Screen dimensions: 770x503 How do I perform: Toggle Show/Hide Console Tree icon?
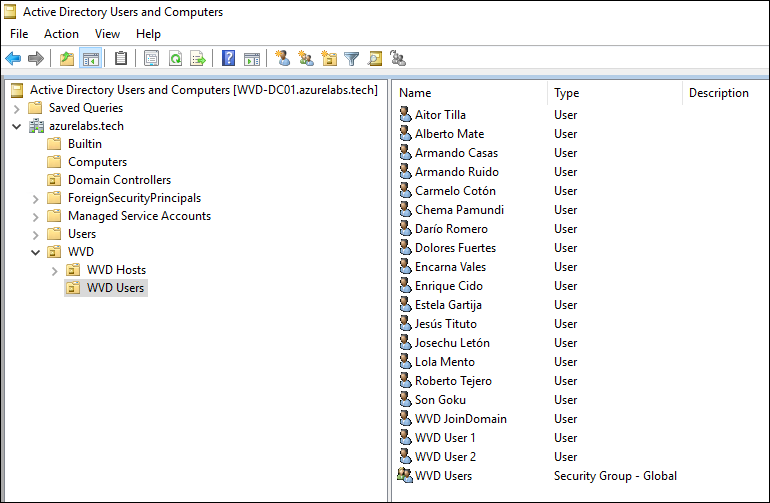click(x=91, y=59)
